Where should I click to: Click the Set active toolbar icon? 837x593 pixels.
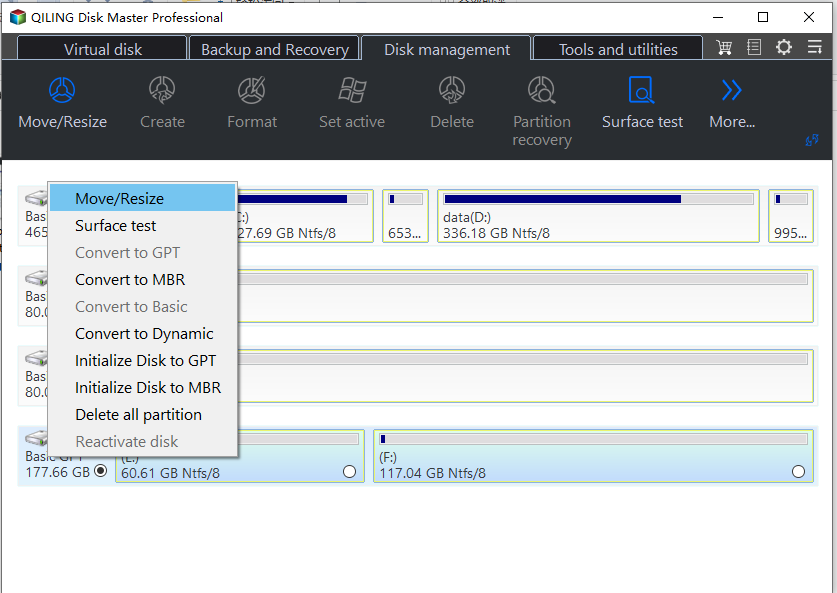(x=352, y=90)
